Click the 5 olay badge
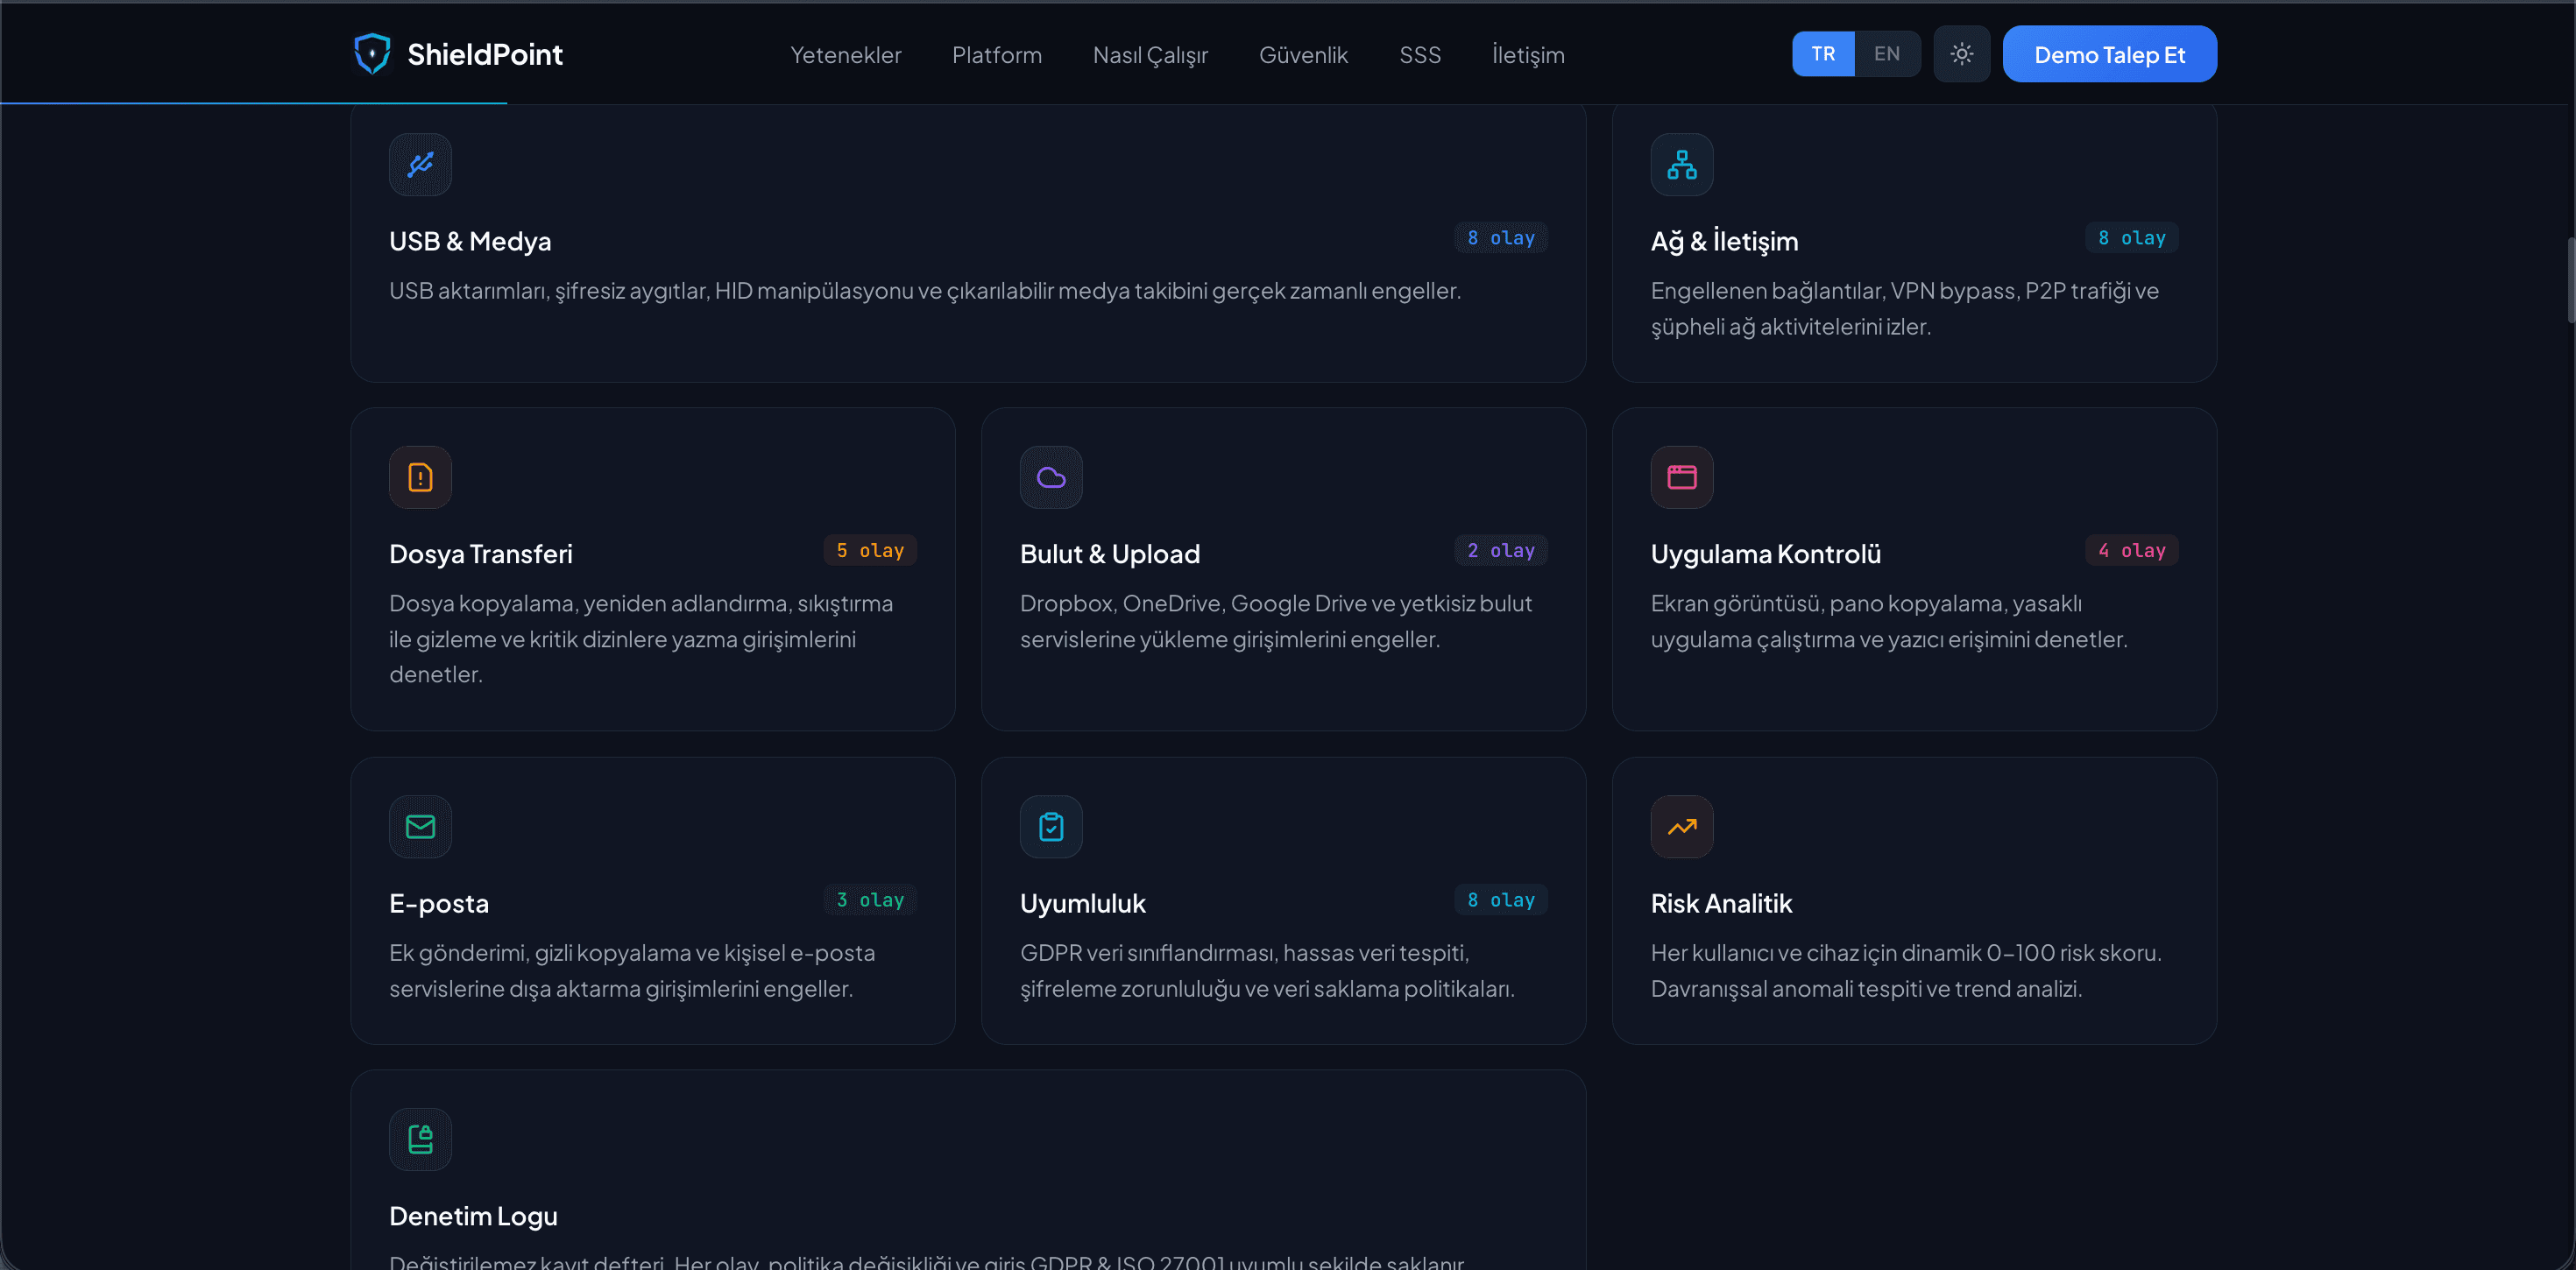Viewport: 2576px width, 1270px height. tap(870, 550)
